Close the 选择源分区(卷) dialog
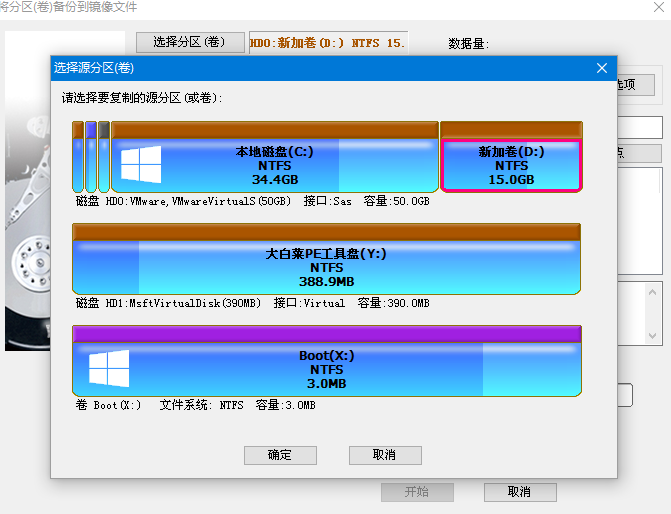The width and height of the screenshot is (671, 514). [x=602, y=68]
